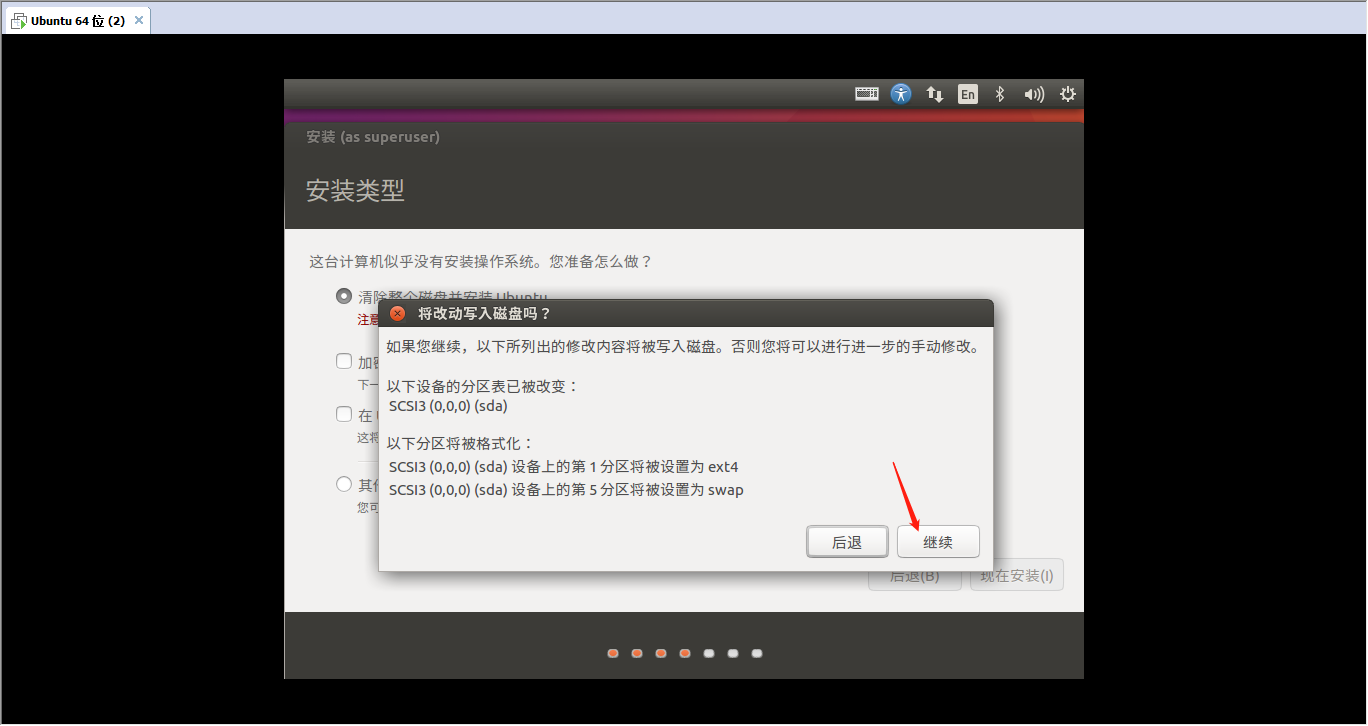The height and width of the screenshot is (726, 1368).
Task: Open the accessibility menu icon
Action: [x=901, y=94]
